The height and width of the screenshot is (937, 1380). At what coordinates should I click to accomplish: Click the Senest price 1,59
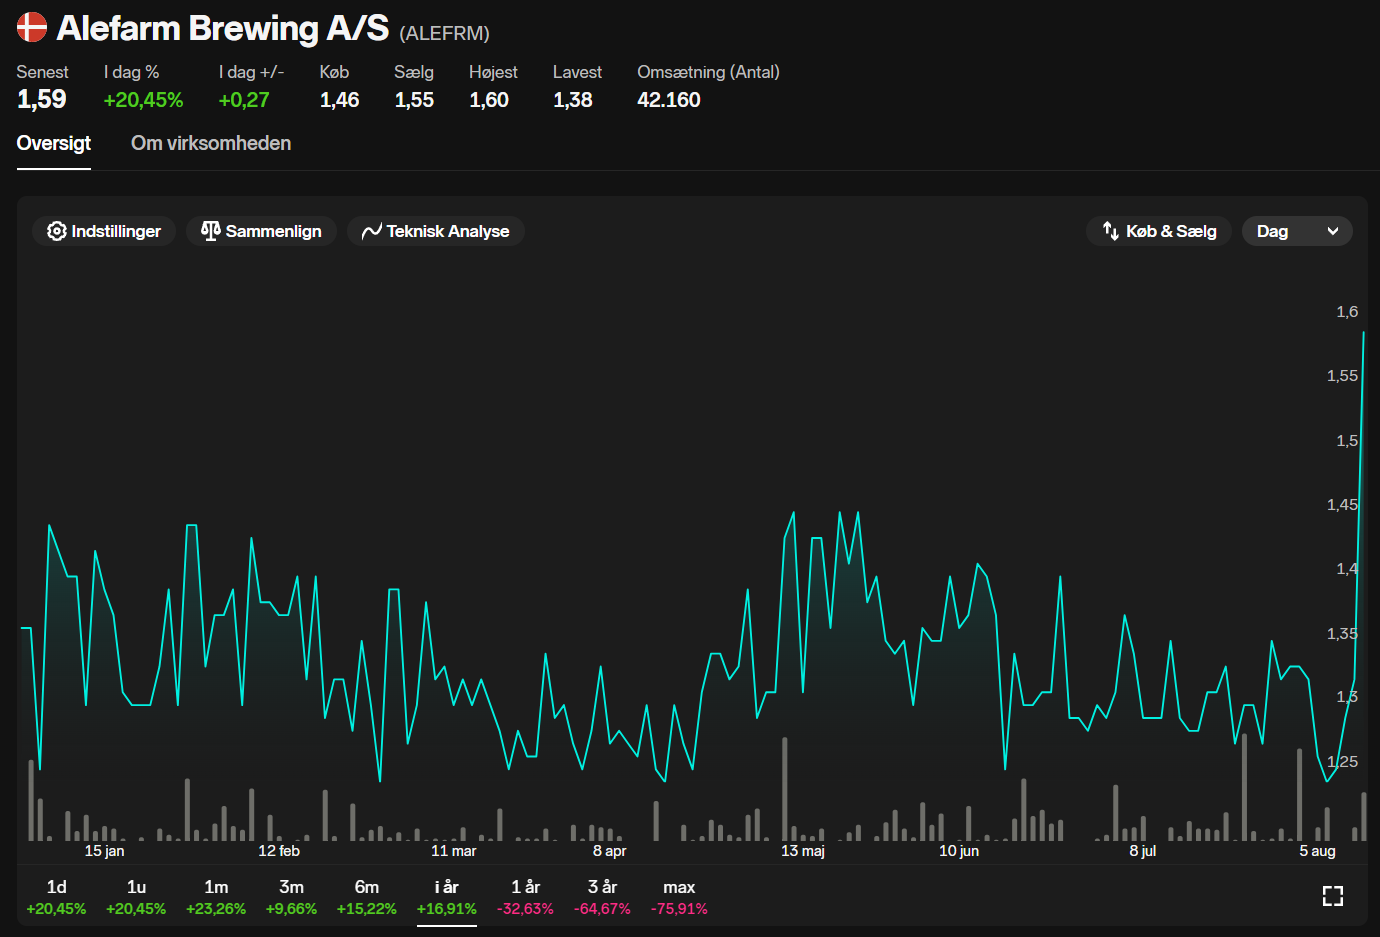tap(42, 99)
